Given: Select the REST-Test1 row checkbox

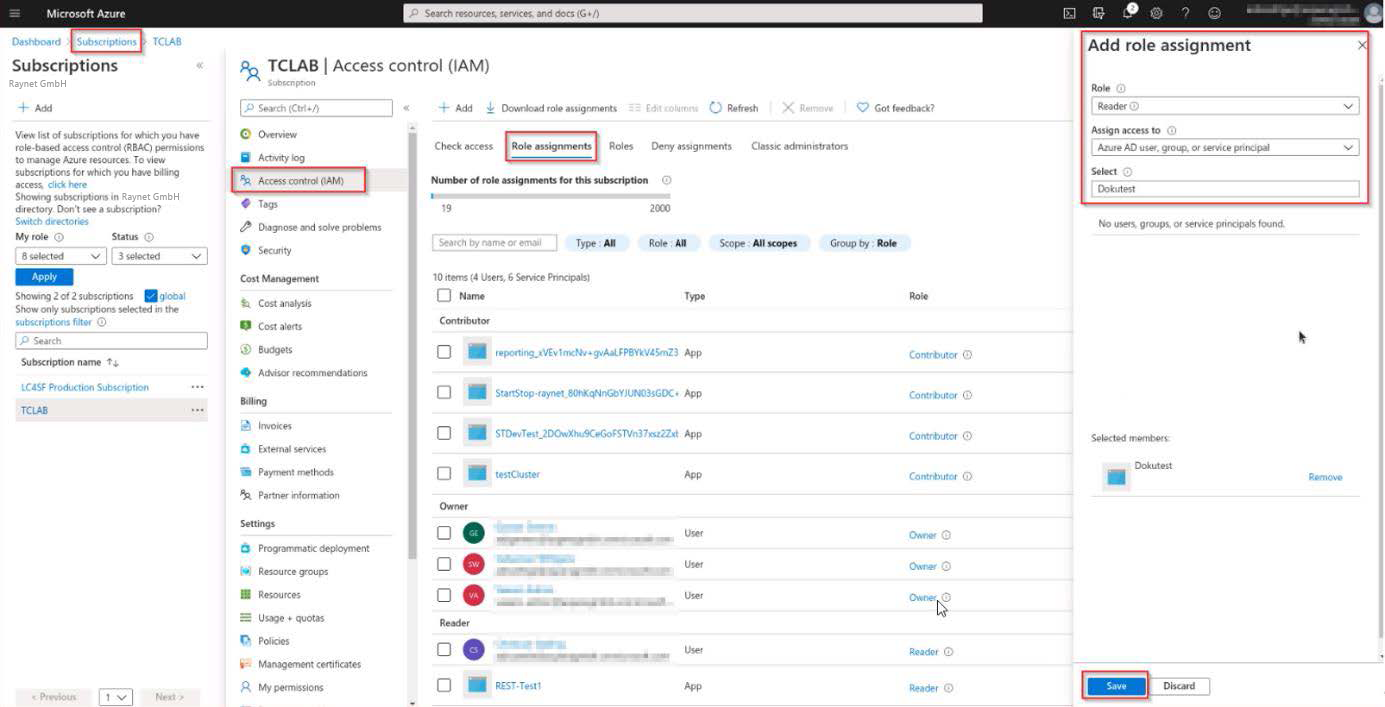Looking at the screenshot, I should (444, 686).
